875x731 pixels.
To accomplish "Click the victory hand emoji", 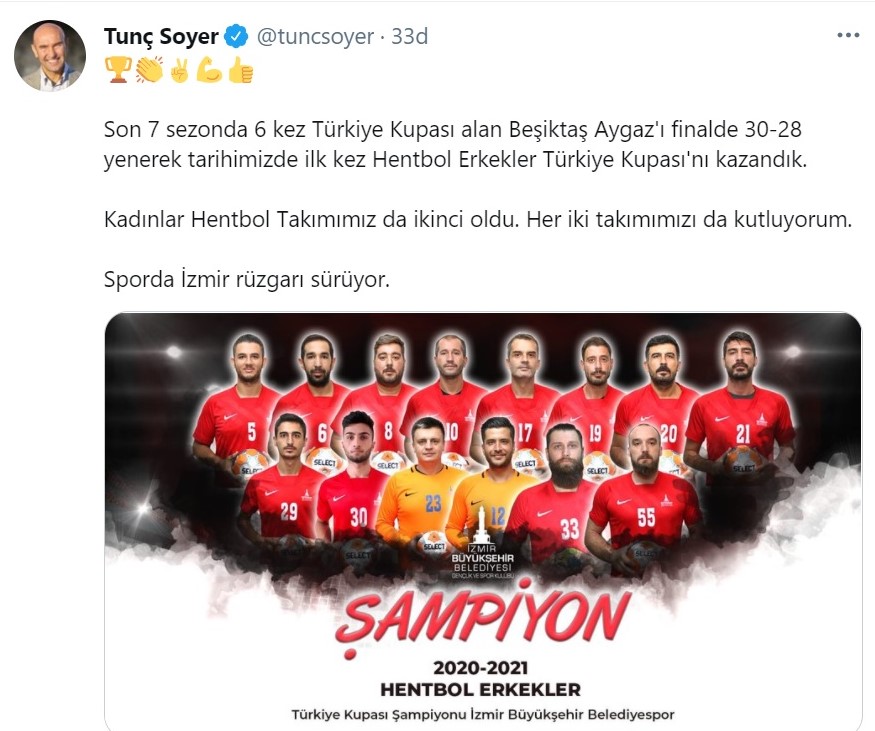I will pos(179,70).
